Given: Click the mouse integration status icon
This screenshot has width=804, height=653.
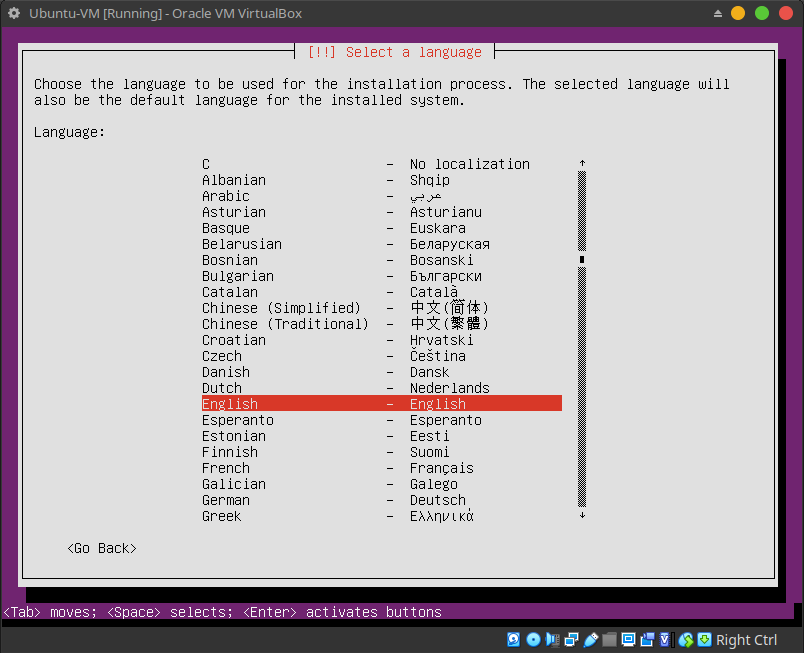Looking at the screenshot, I should (x=686, y=639).
